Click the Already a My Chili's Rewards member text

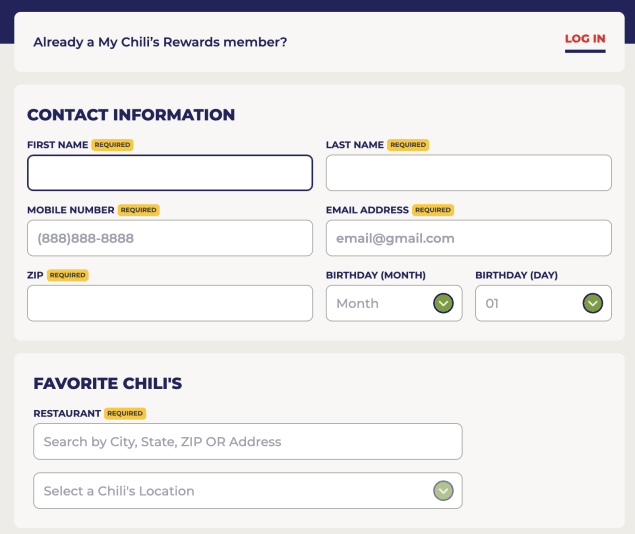(160, 42)
